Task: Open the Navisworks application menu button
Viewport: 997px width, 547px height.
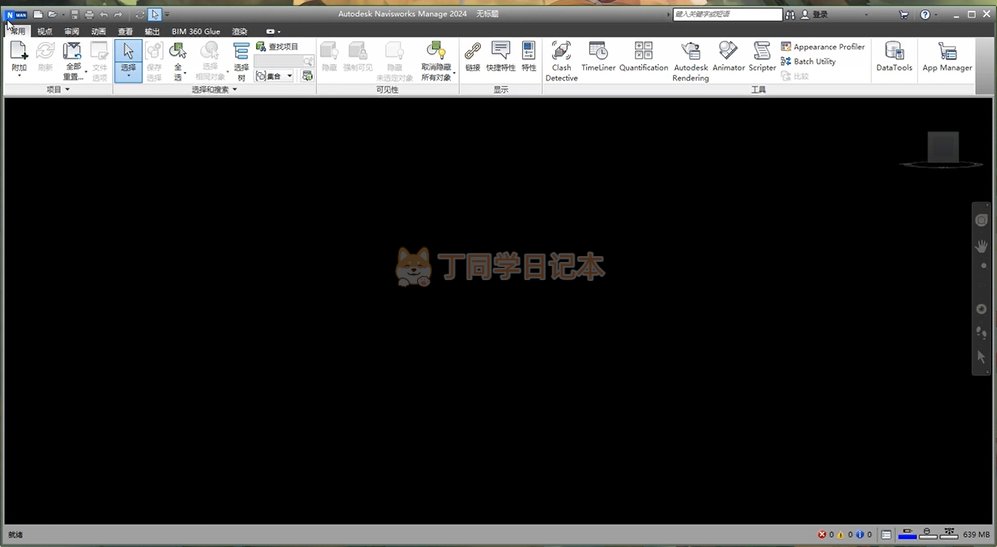Action: [15, 15]
